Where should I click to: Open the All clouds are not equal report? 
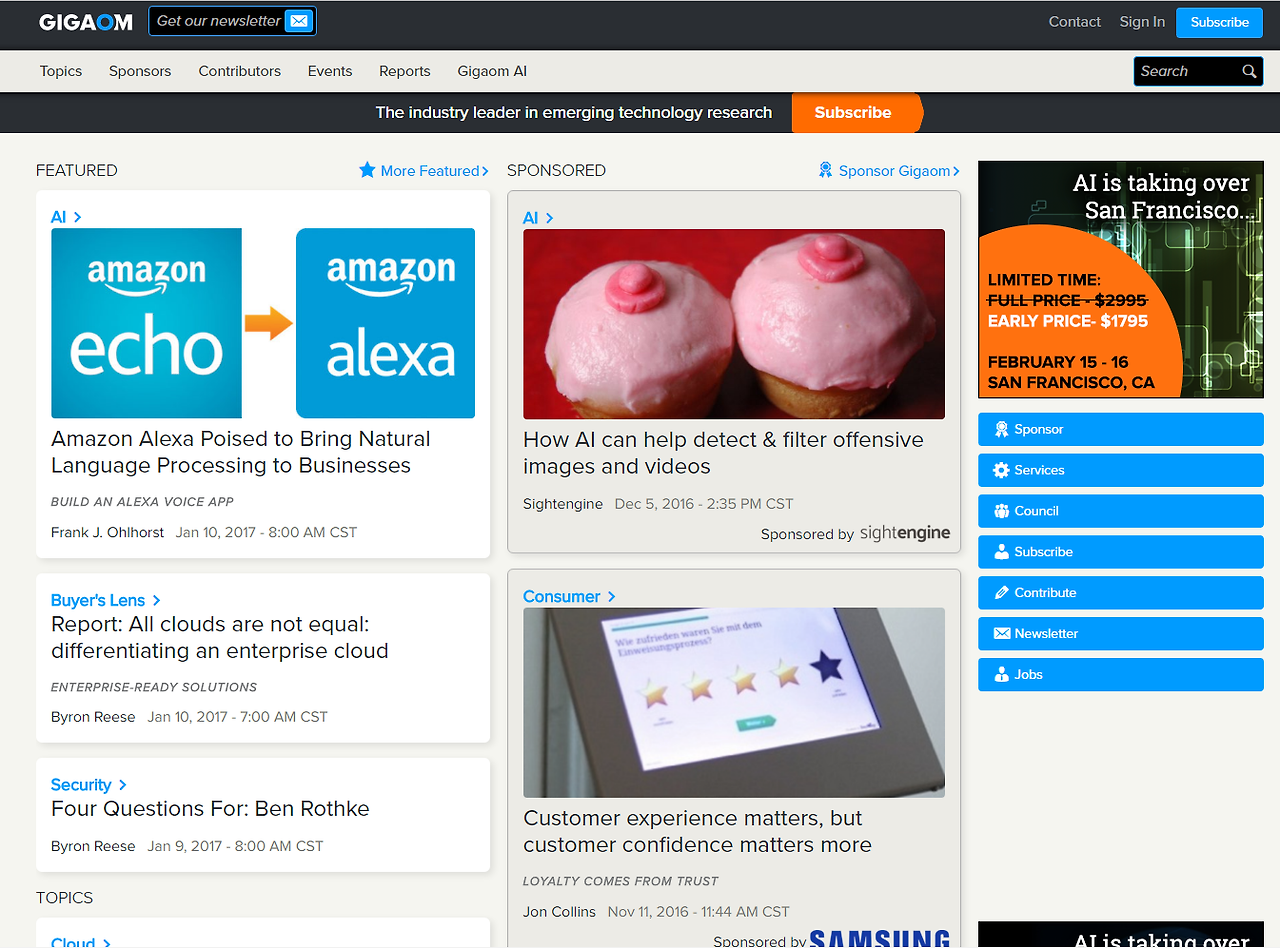tap(220, 638)
